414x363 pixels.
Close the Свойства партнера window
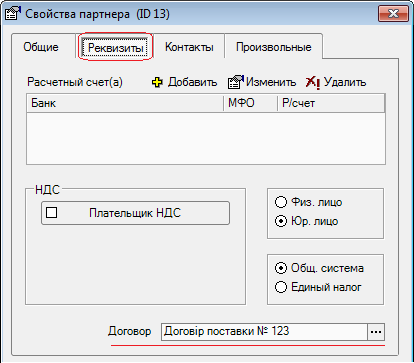393,14
